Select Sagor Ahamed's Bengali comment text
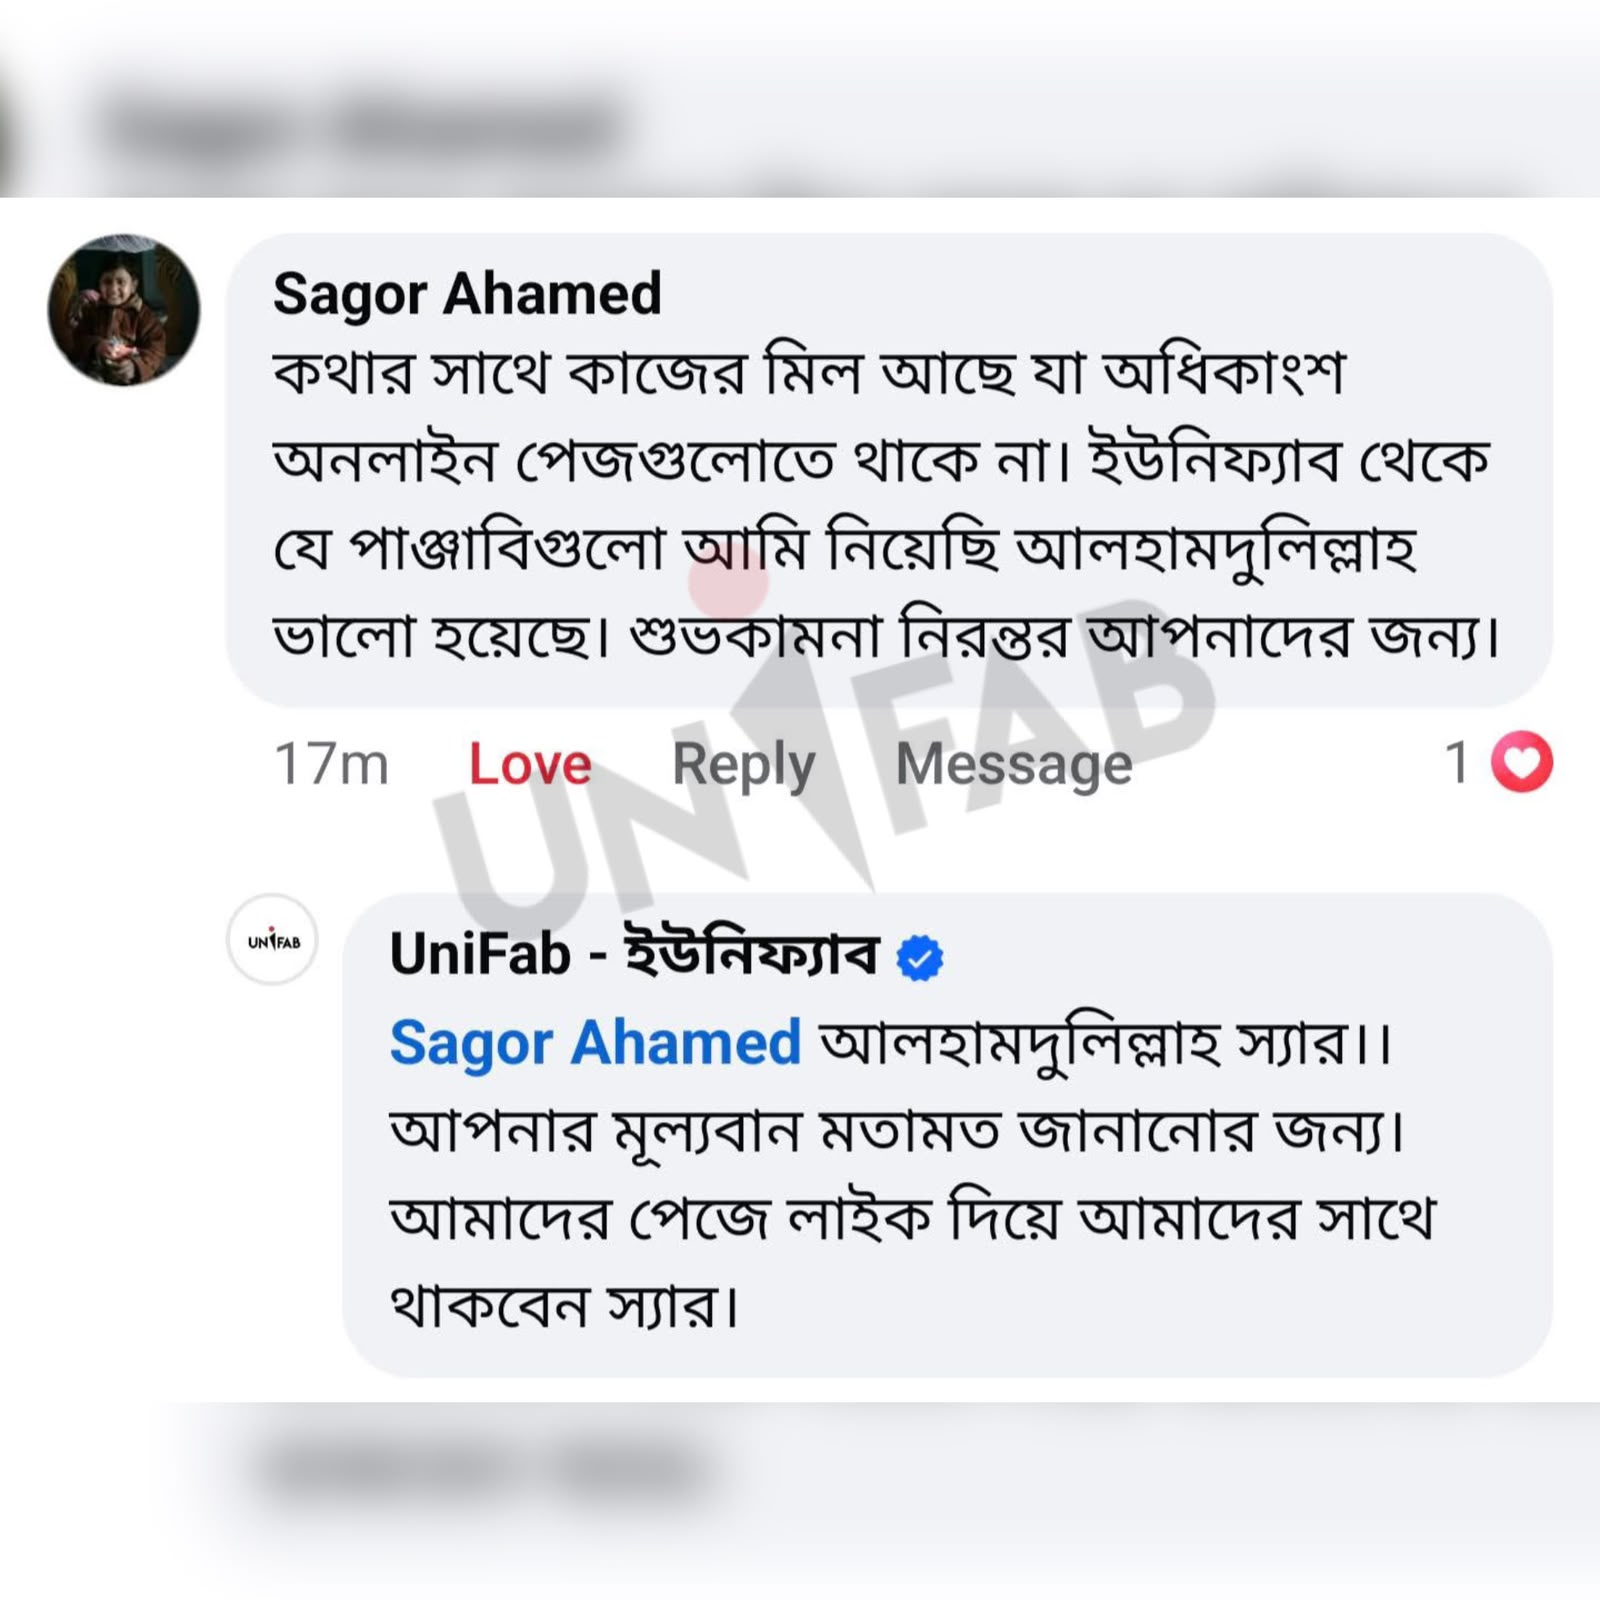The width and height of the screenshot is (1600, 1600). click(x=886, y=505)
